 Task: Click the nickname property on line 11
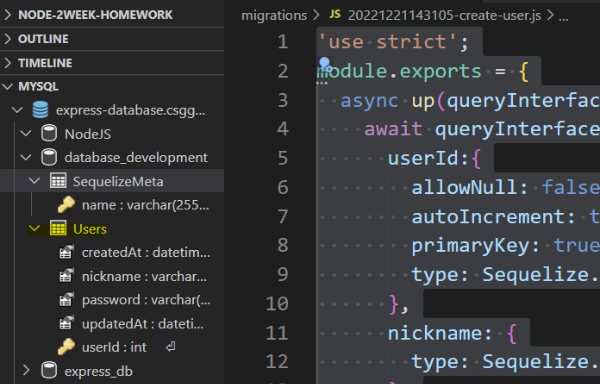(434, 333)
